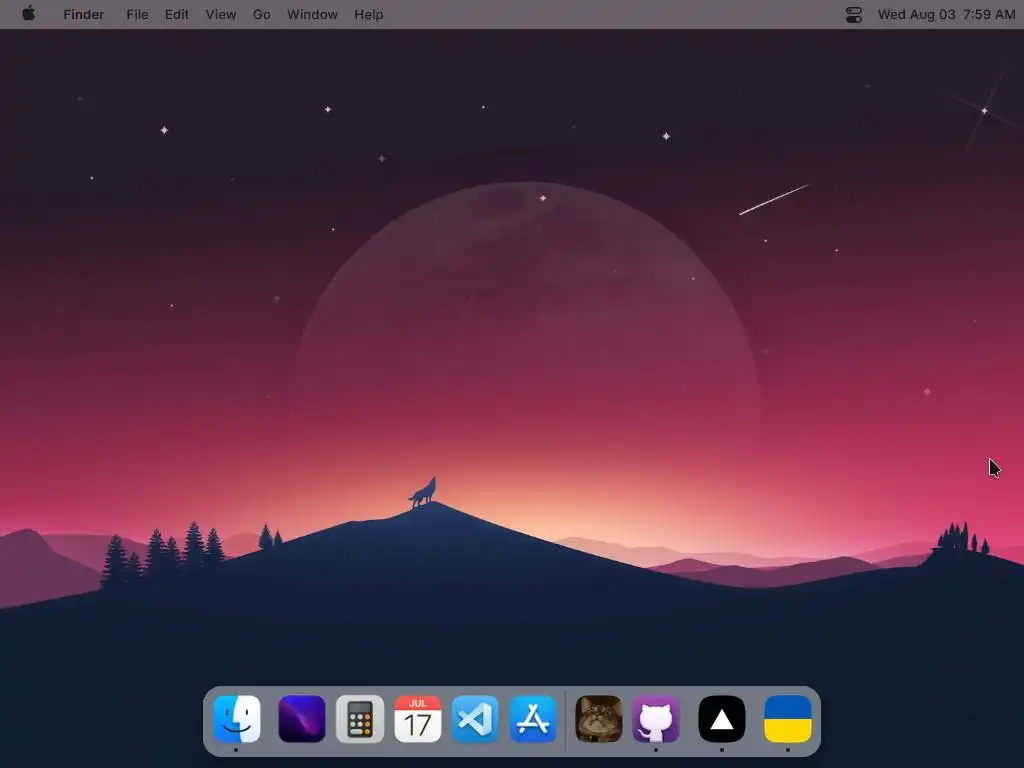Launch Visual Studio Code from the dock
This screenshot has width=1024, height=768.
pos(475,719)
